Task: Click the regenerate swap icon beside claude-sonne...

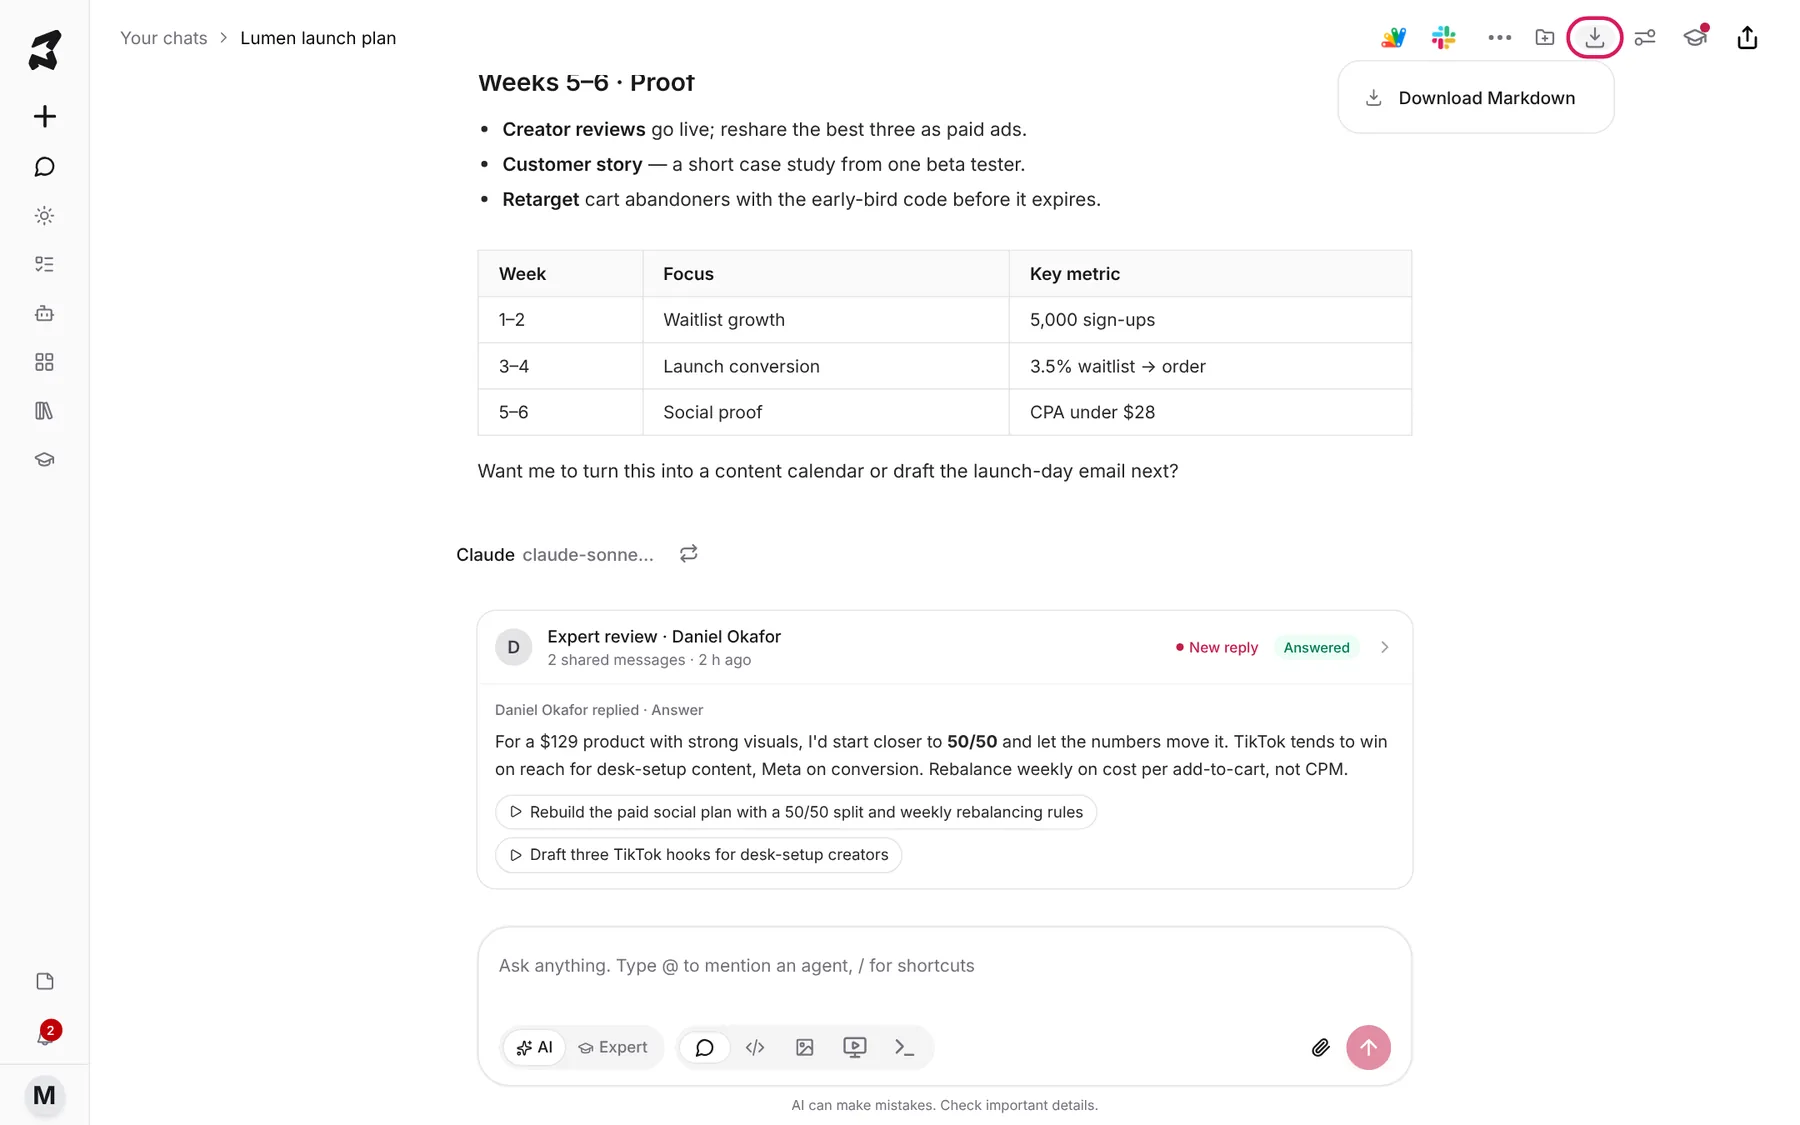Action: [688, 554]
